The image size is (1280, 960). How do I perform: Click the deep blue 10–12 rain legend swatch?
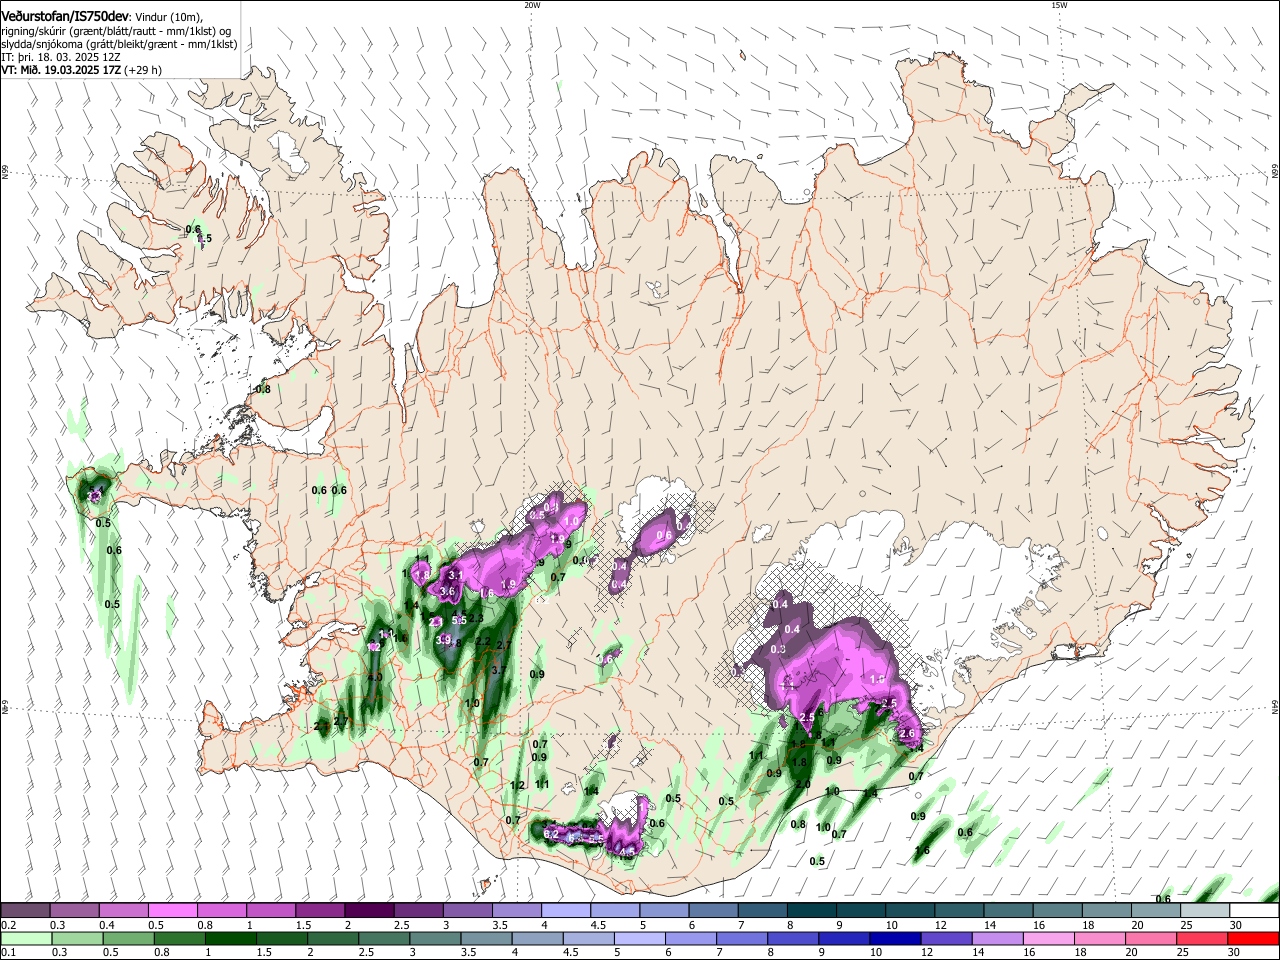[895, 939]
